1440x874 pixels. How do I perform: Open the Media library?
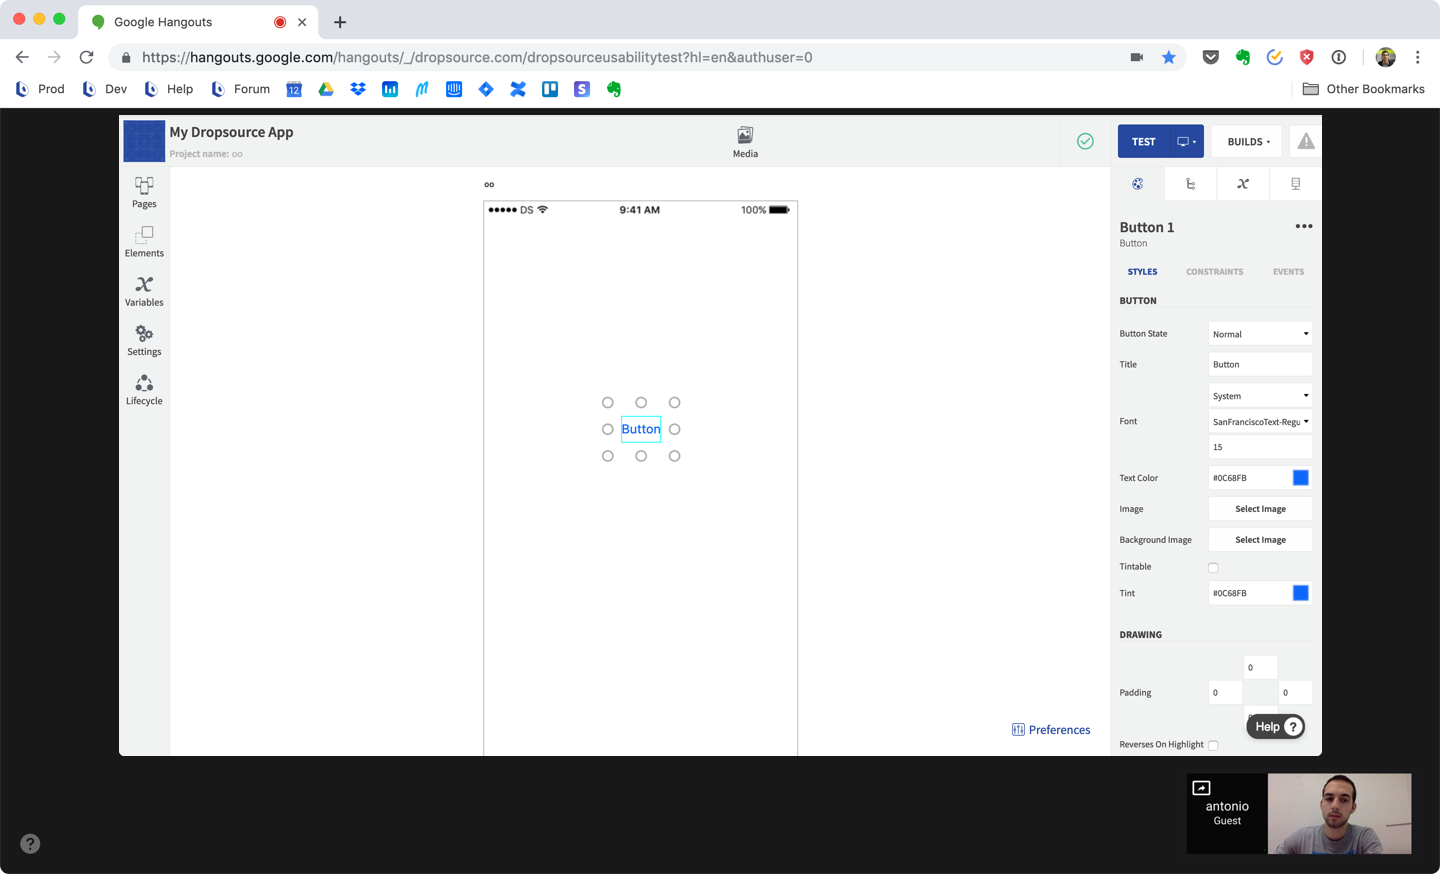point(745,142)
